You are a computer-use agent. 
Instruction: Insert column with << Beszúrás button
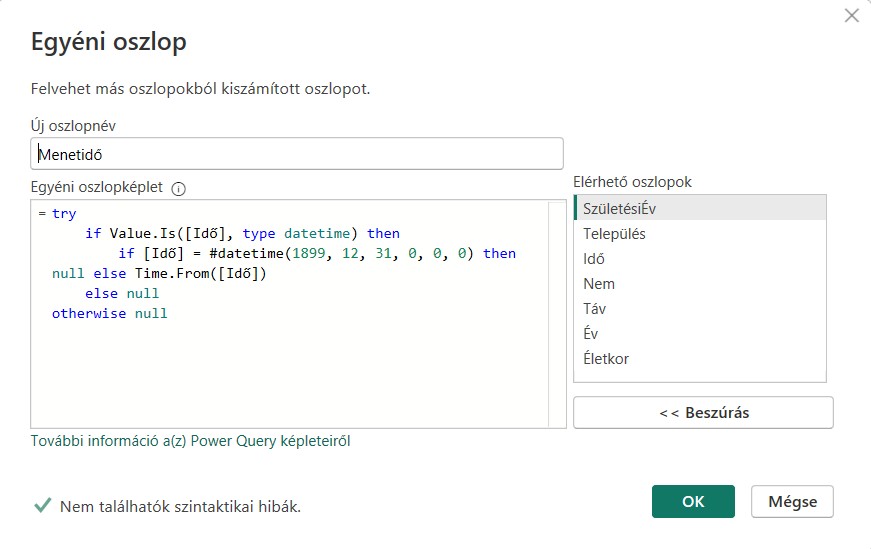pos(703,412)
